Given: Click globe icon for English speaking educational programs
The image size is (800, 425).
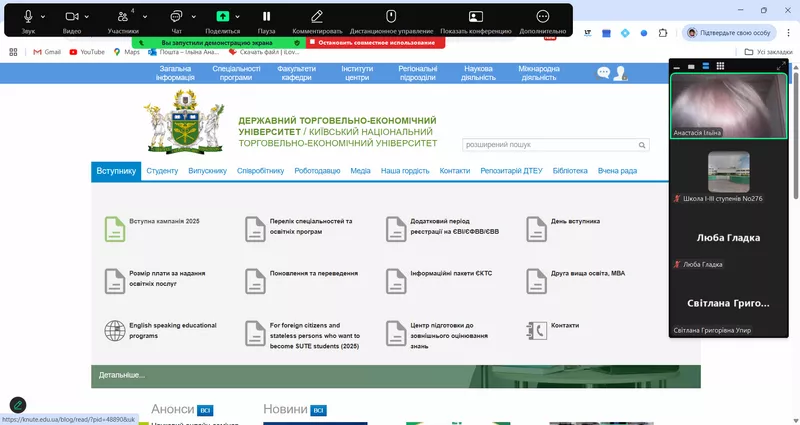Looking at the screenshot, I should click(x=115, y=331).
